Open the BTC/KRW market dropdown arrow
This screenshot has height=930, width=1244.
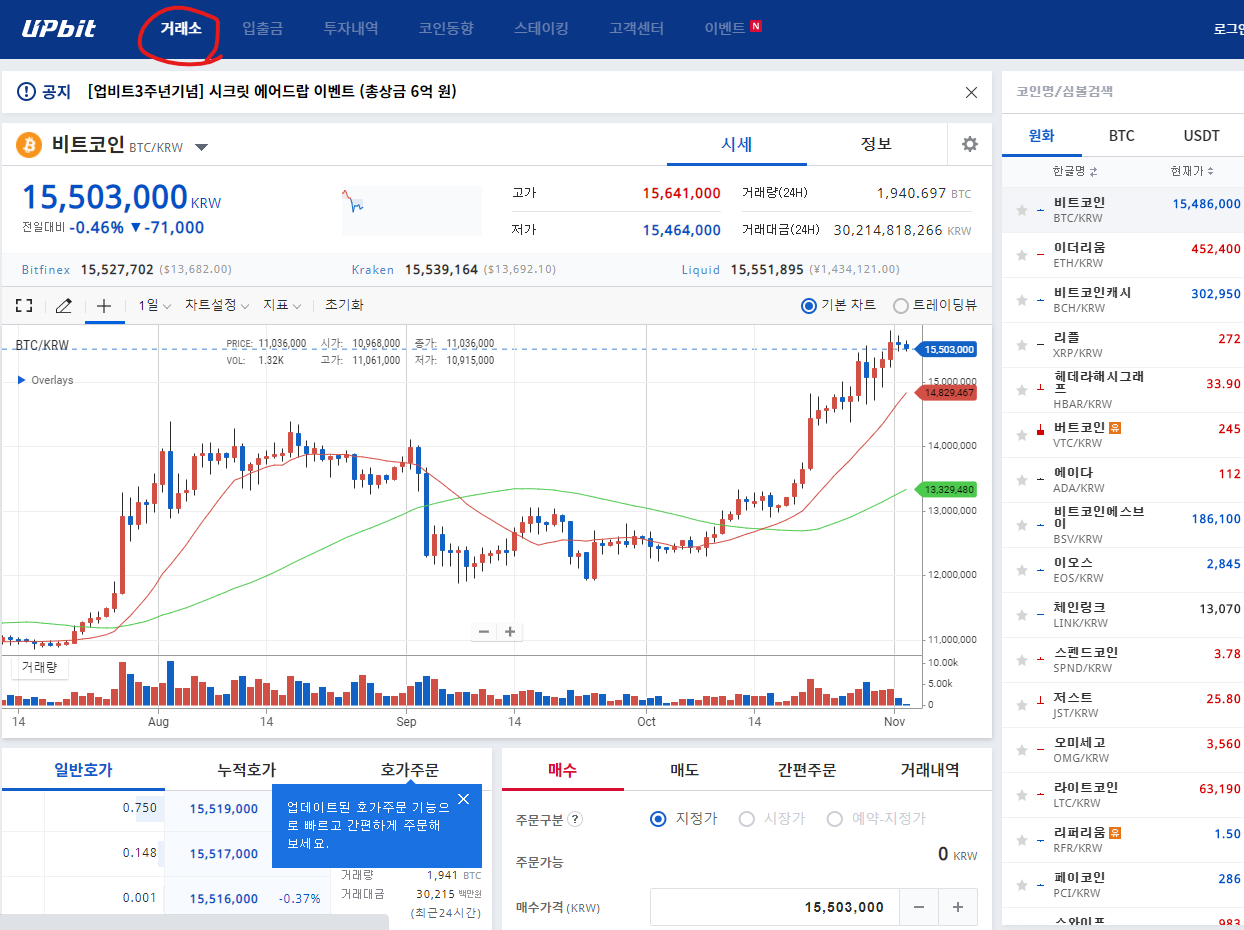coord(201,147)
